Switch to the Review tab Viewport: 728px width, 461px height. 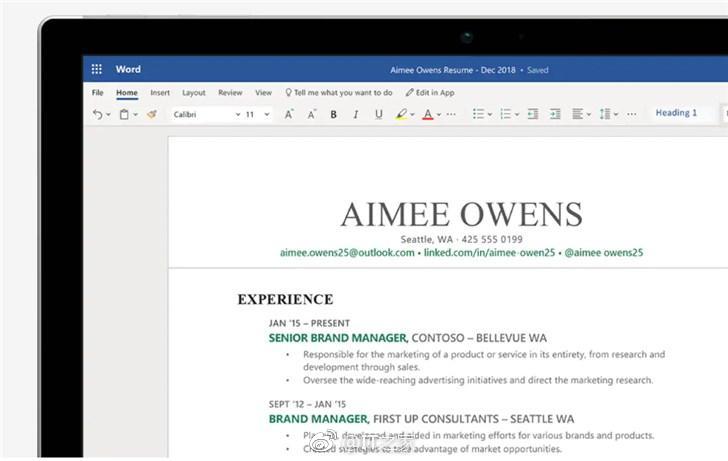[230, 92]
